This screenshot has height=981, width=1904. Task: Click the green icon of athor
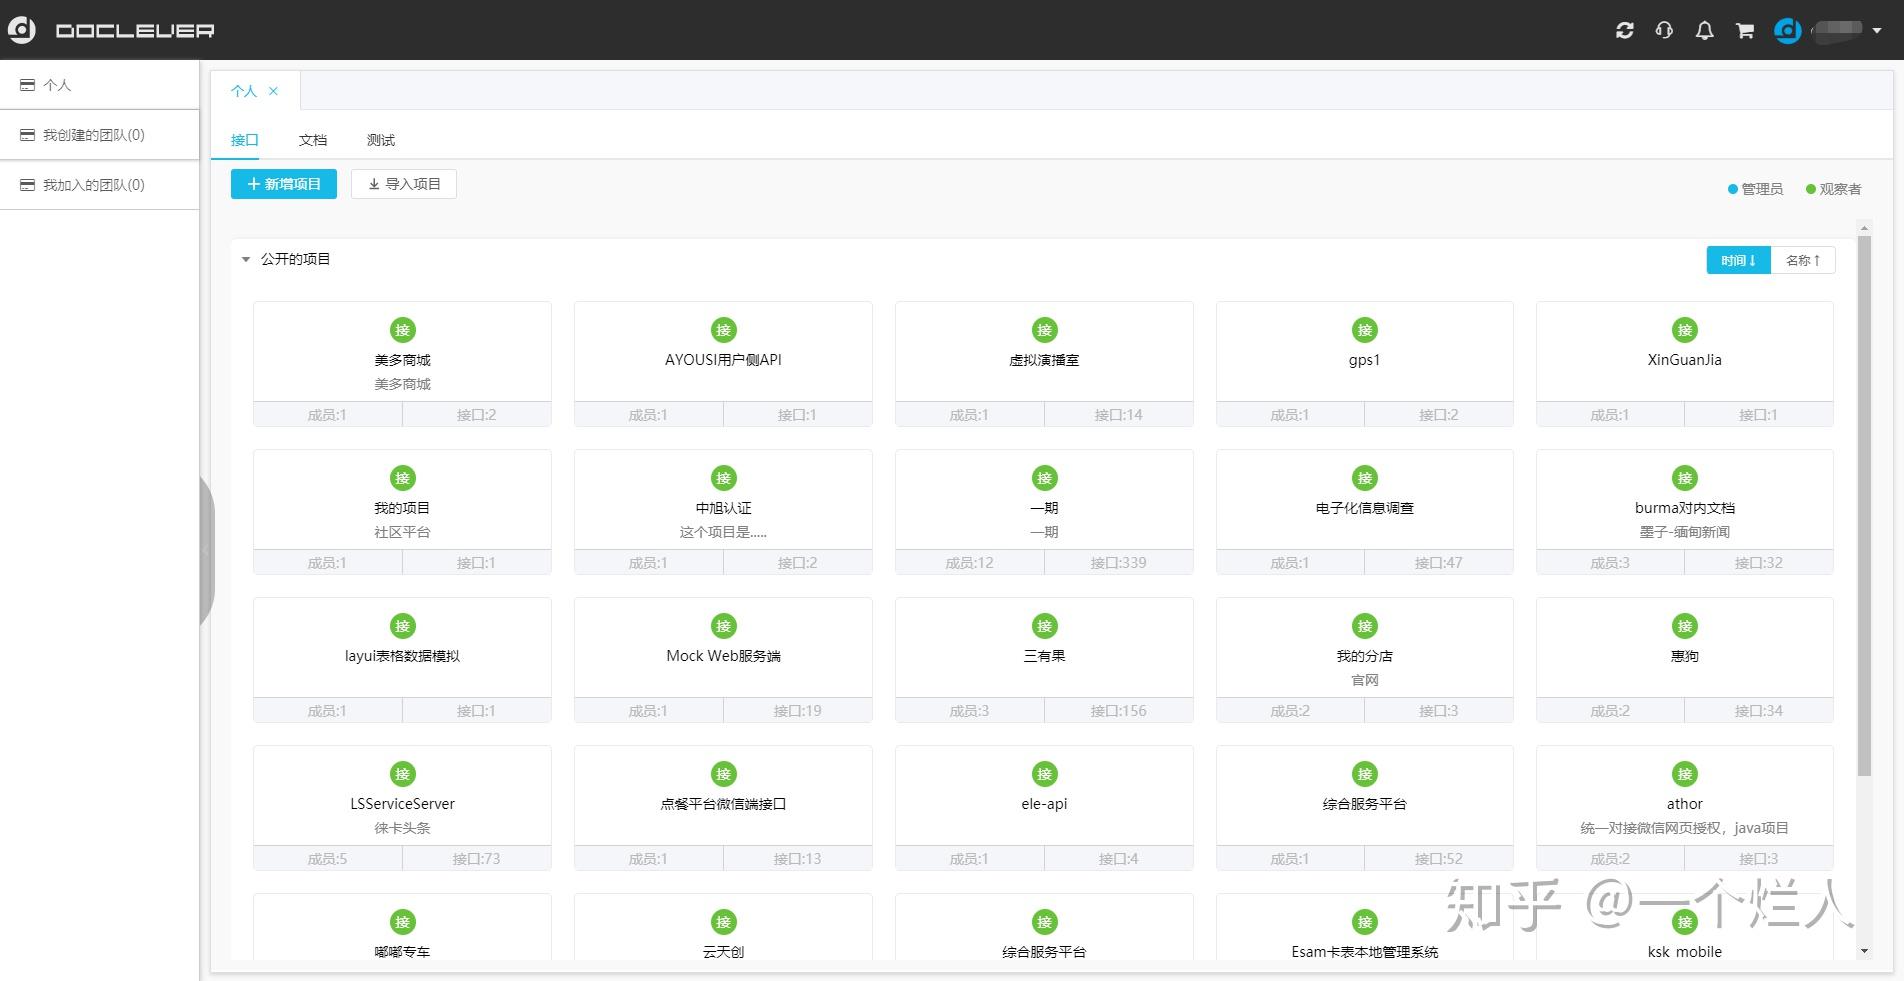pyautogui.click(x=1684, y=774)
